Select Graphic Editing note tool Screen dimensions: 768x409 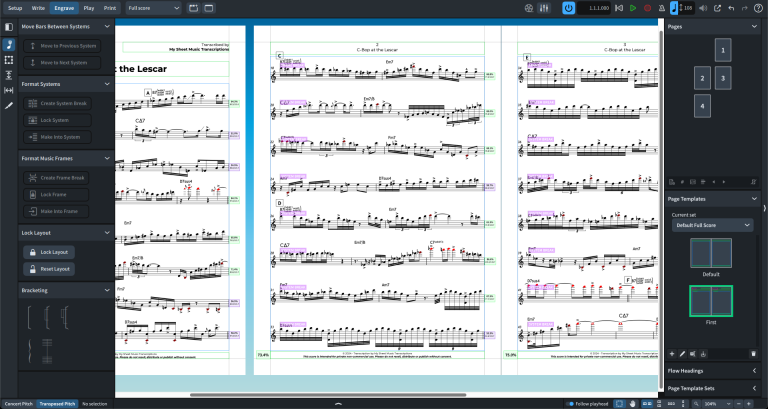[x=9, y=45]
